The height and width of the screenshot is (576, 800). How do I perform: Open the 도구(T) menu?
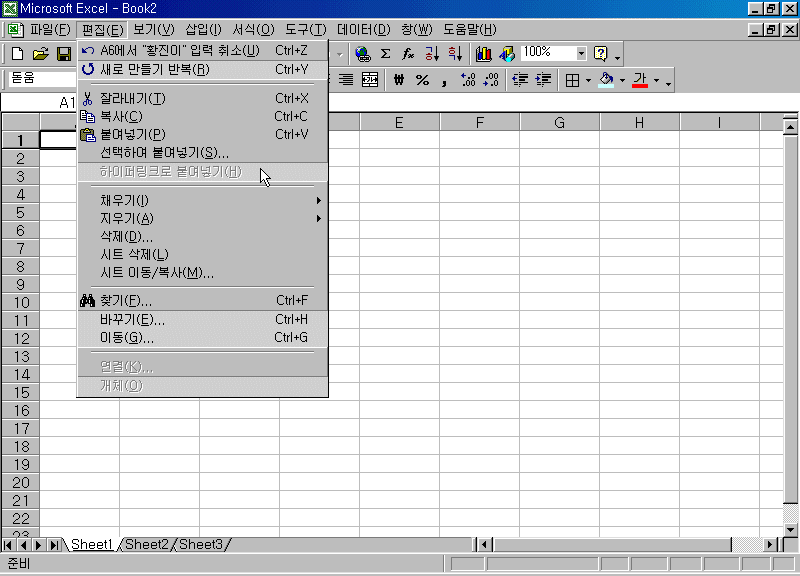point(306,30)
